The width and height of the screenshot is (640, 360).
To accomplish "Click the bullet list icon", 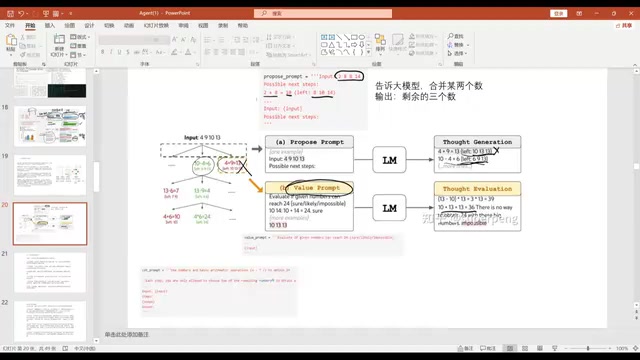I will (x=207, y=40).
